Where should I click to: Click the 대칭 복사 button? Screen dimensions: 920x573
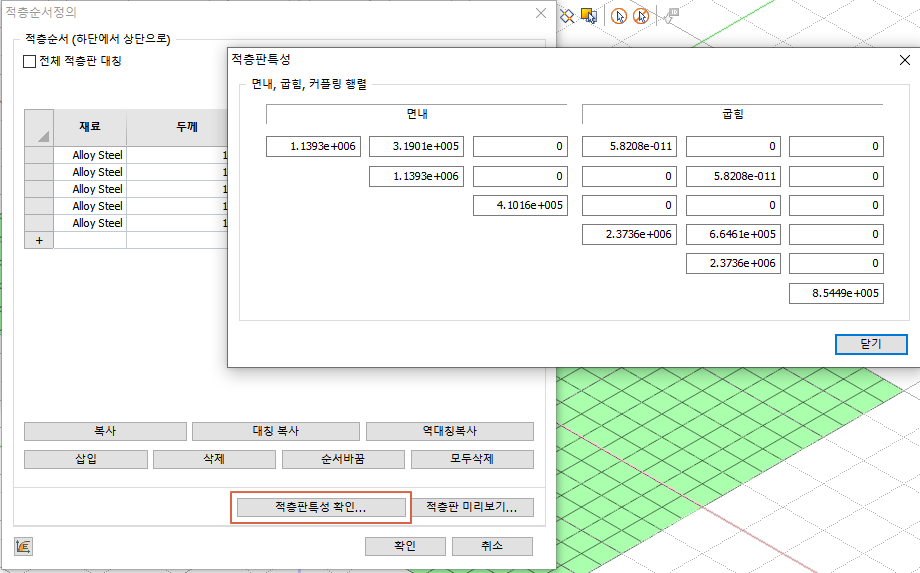click(x=276, y=431)
